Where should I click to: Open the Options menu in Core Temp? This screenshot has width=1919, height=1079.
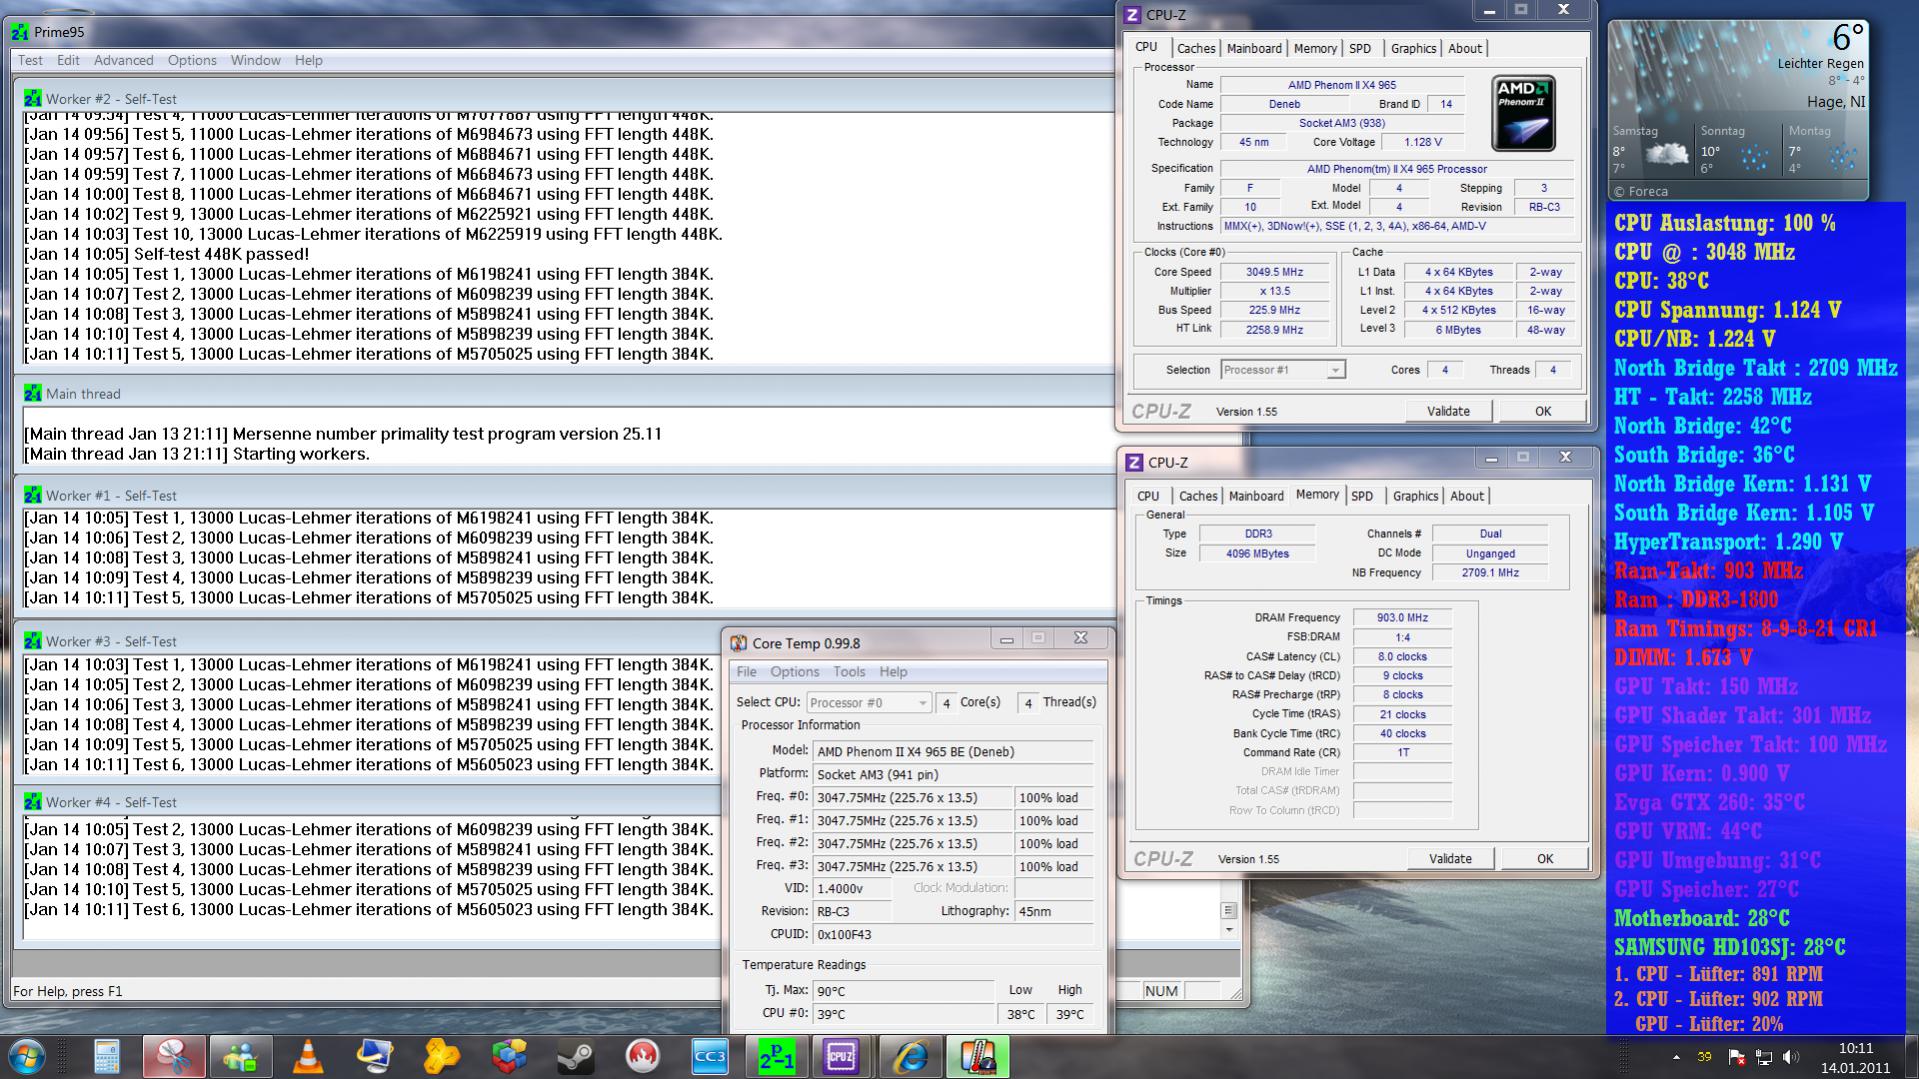[795, 672]
